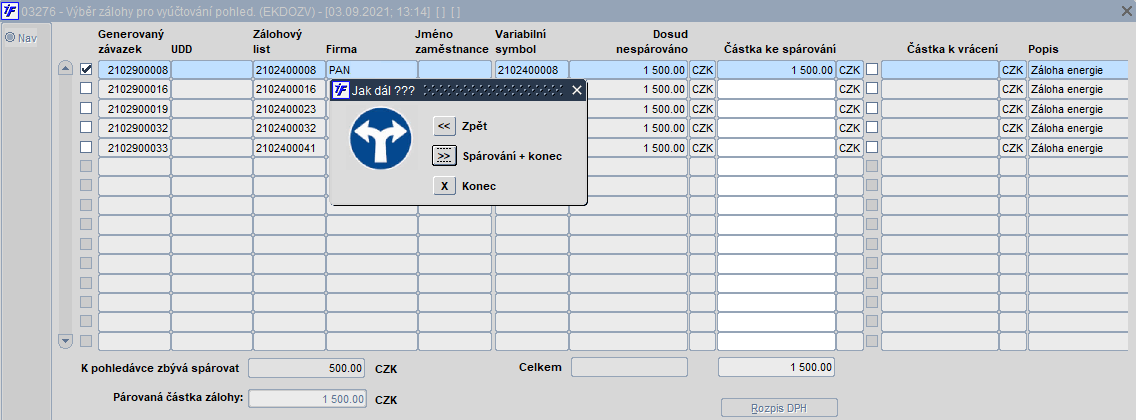Check the row 2102900033 selection checkbox
Viewport: 1136px width, 420px height.
(x=86, y=147)
